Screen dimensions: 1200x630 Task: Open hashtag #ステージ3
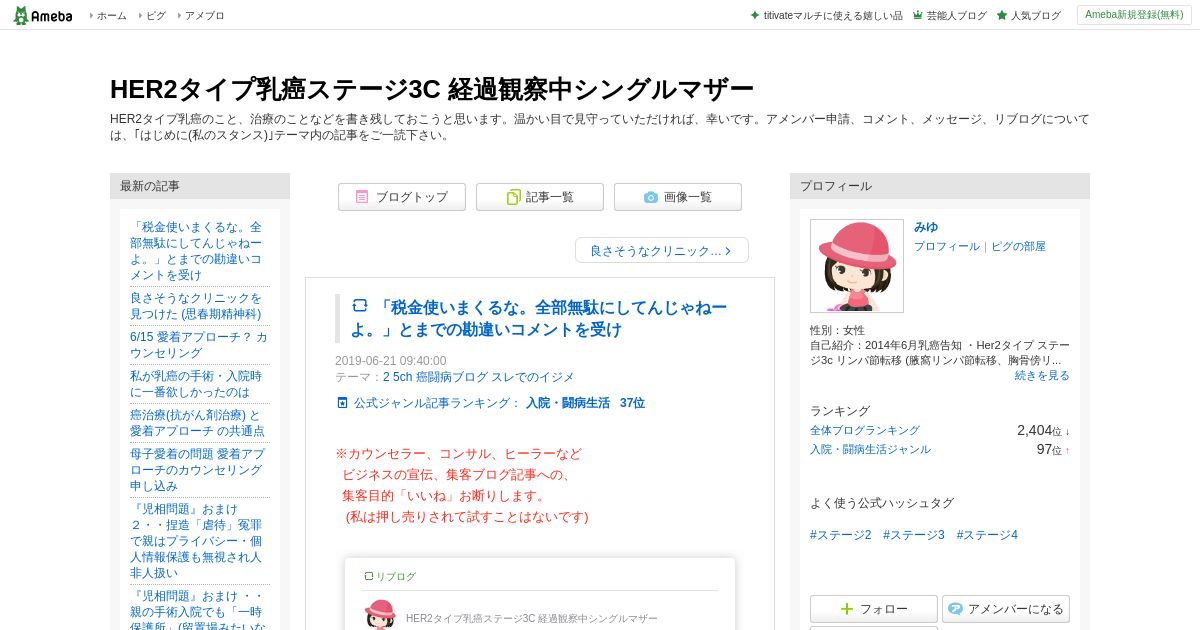pos(914,535)
